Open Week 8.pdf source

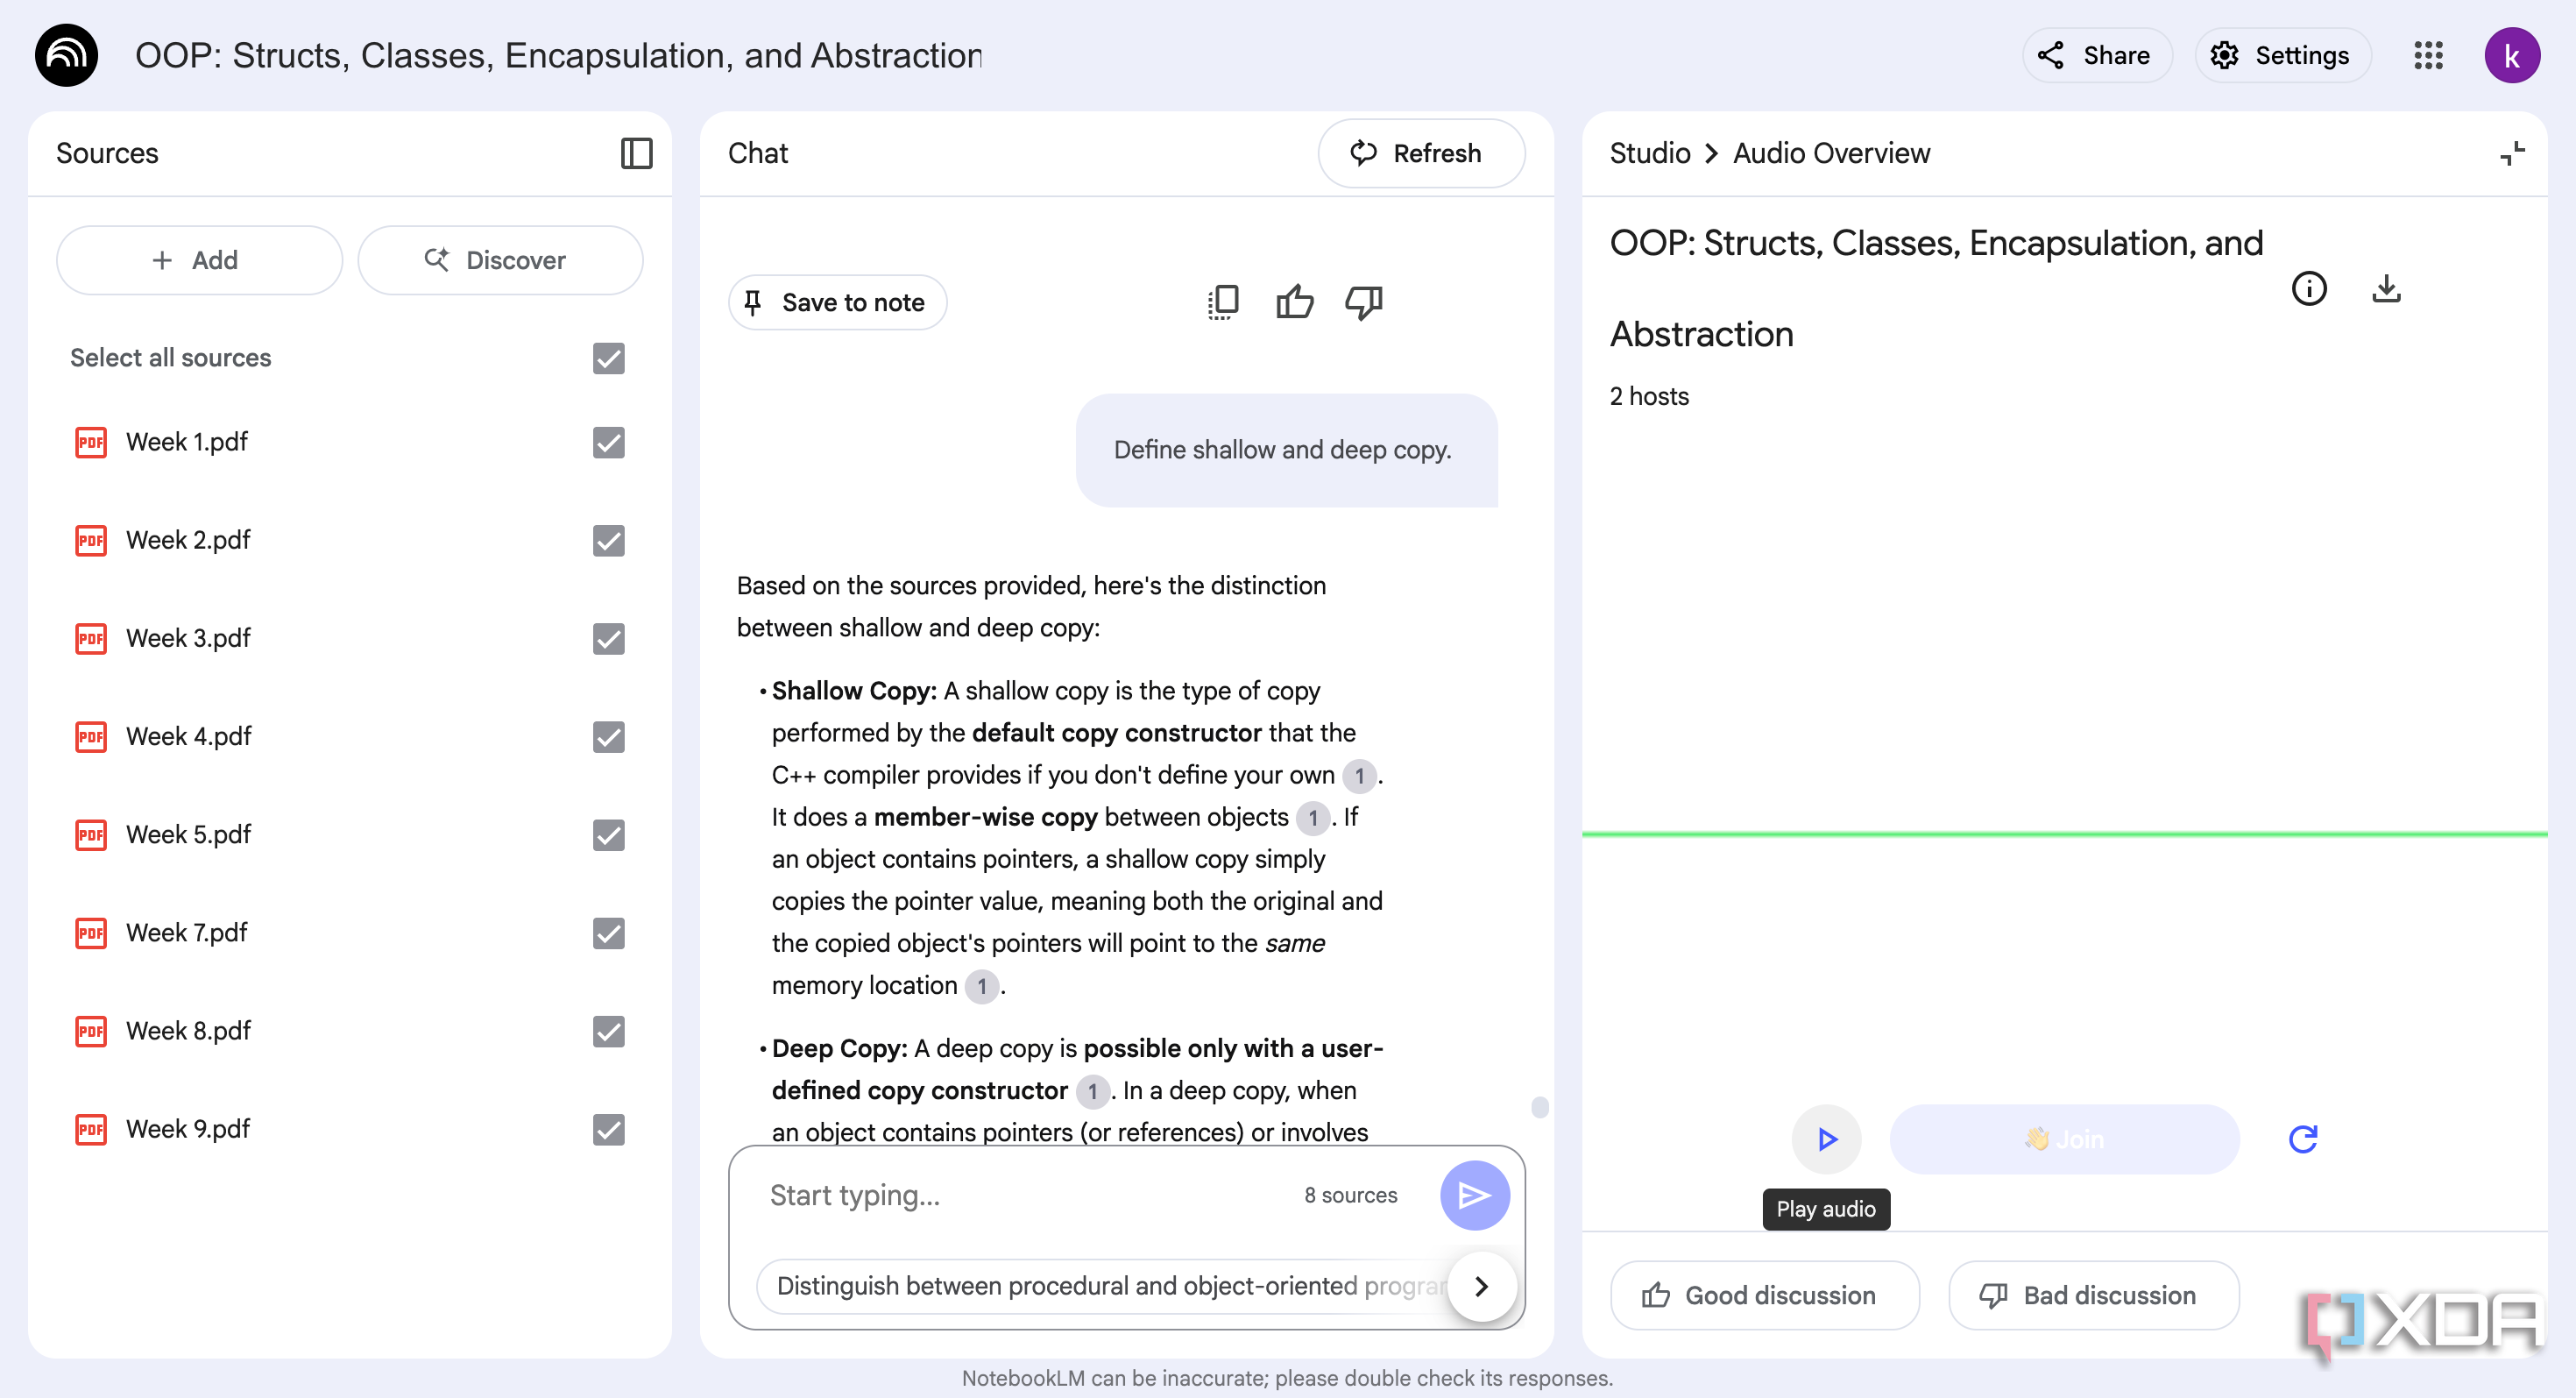coord(188,1031)
